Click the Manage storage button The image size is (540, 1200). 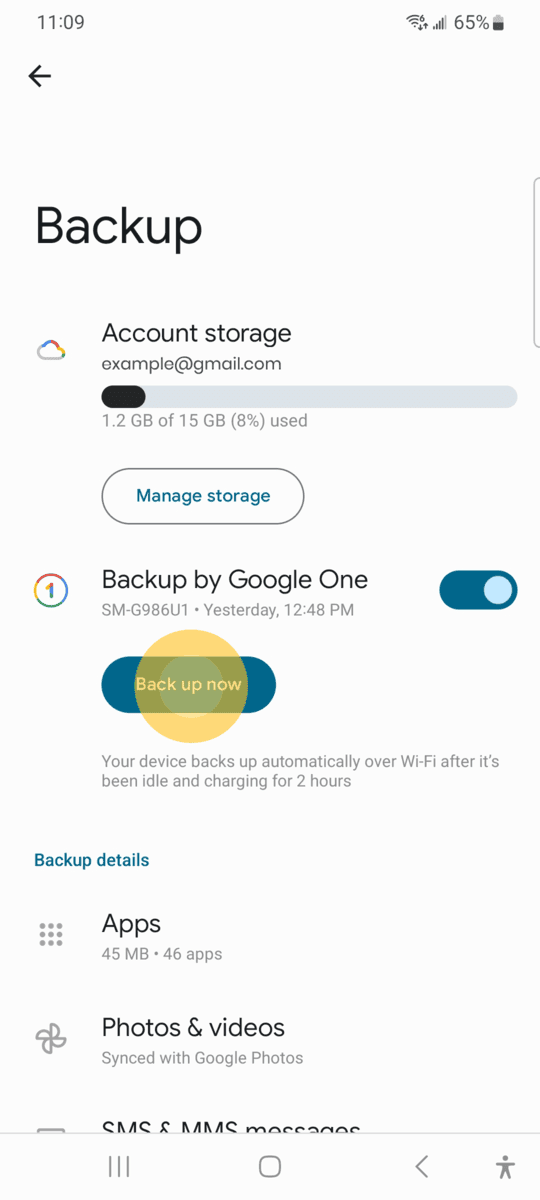point(203,496)
